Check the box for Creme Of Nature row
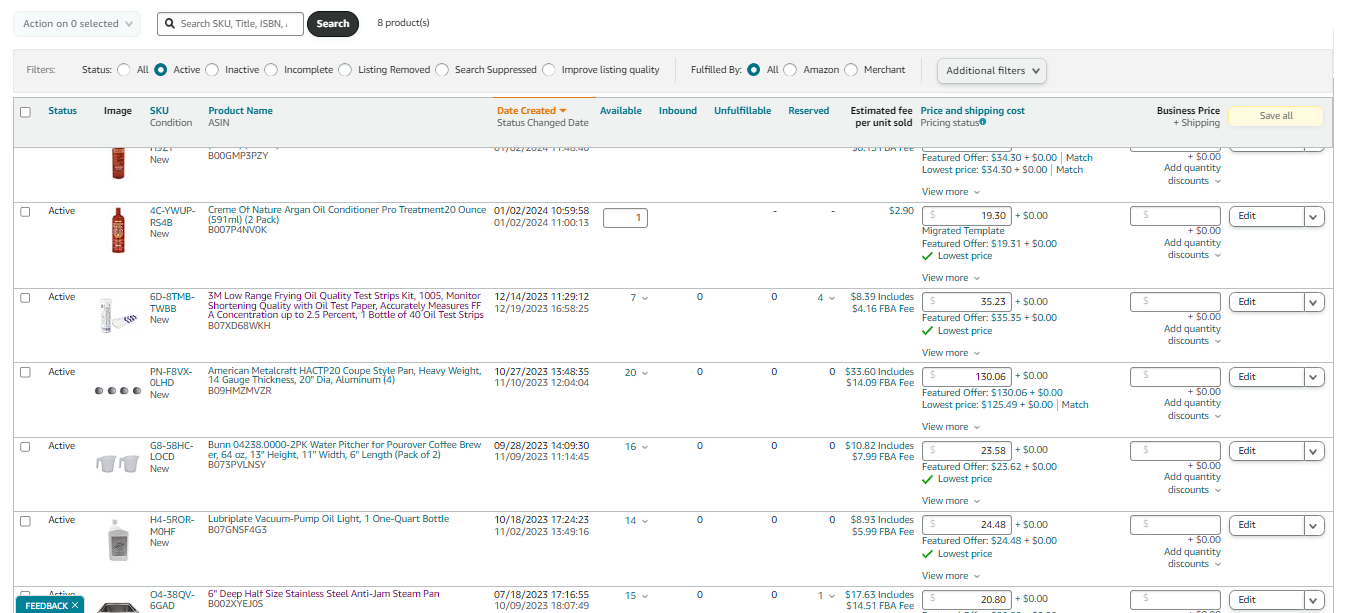Viewport: 1345px width, 613px height. tap(26, 211)
